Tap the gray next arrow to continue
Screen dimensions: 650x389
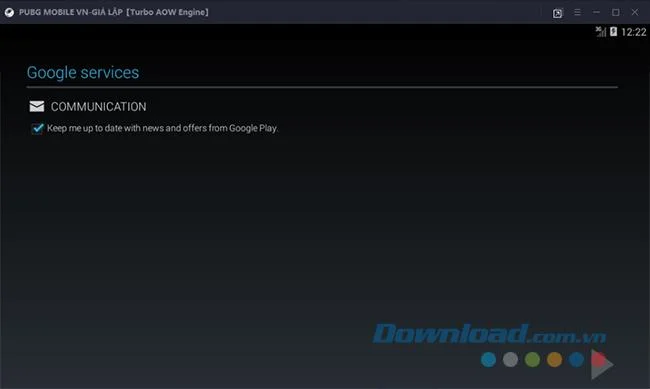[602, 364]
